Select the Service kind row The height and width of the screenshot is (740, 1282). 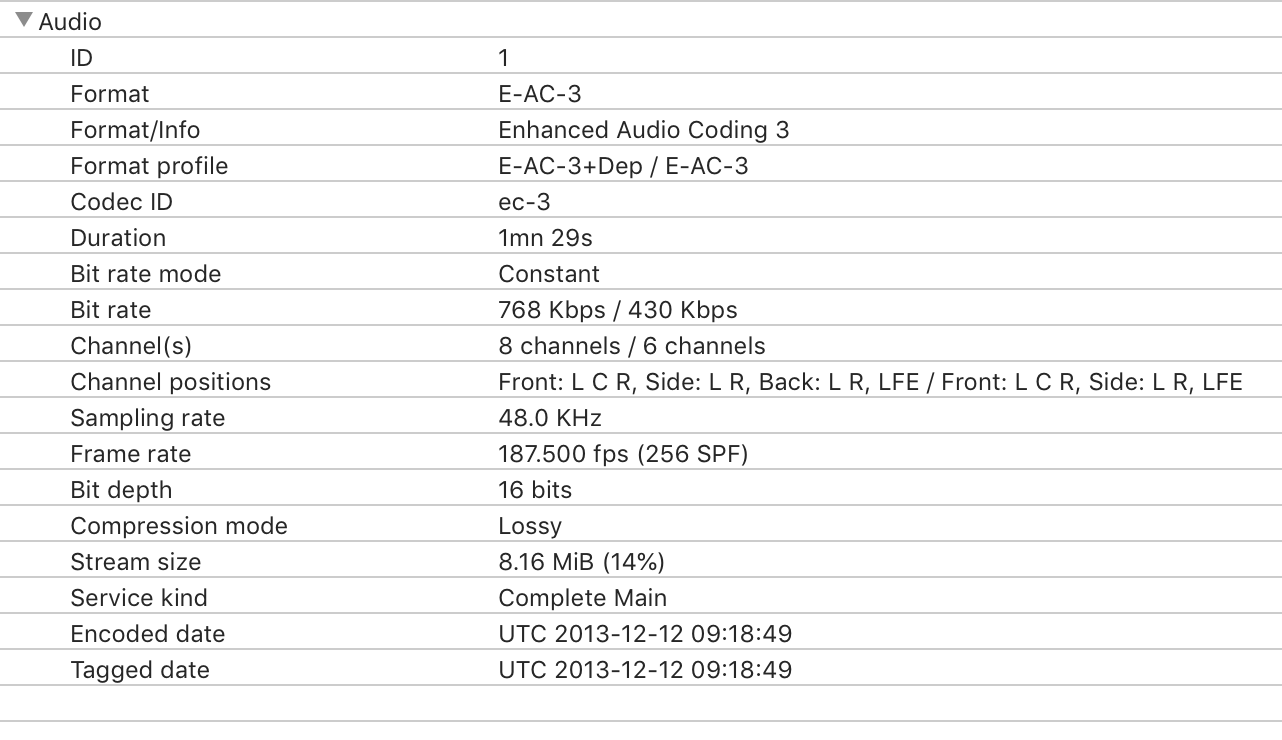tap(641, 597)
